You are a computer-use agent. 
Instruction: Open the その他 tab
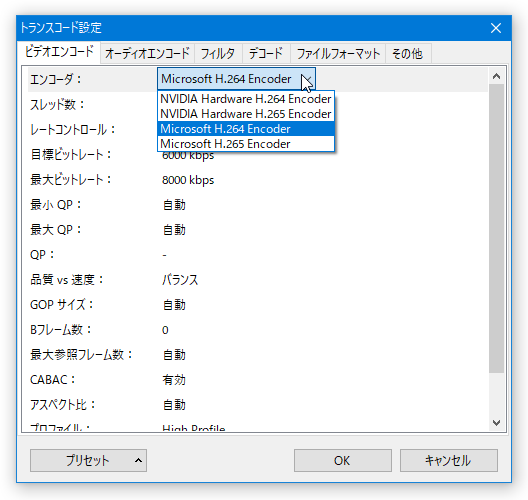[x=408, y=54]
